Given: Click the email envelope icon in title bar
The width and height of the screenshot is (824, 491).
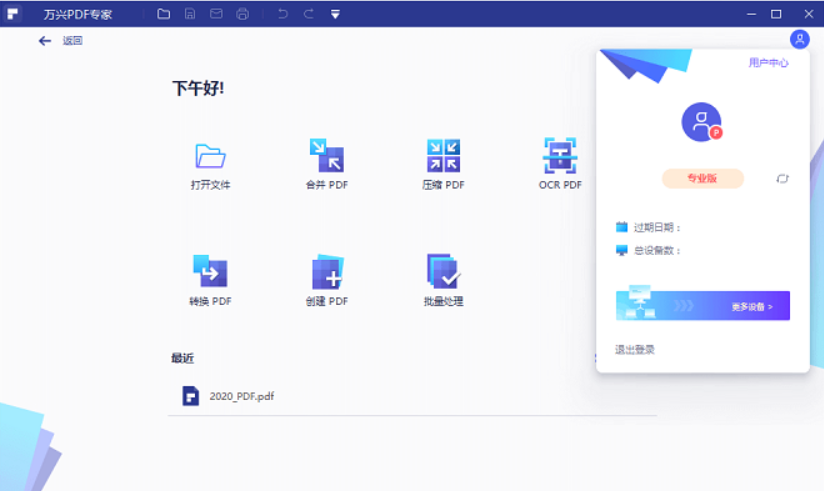Looking at the screenshot, I should (x=216, y=14).
